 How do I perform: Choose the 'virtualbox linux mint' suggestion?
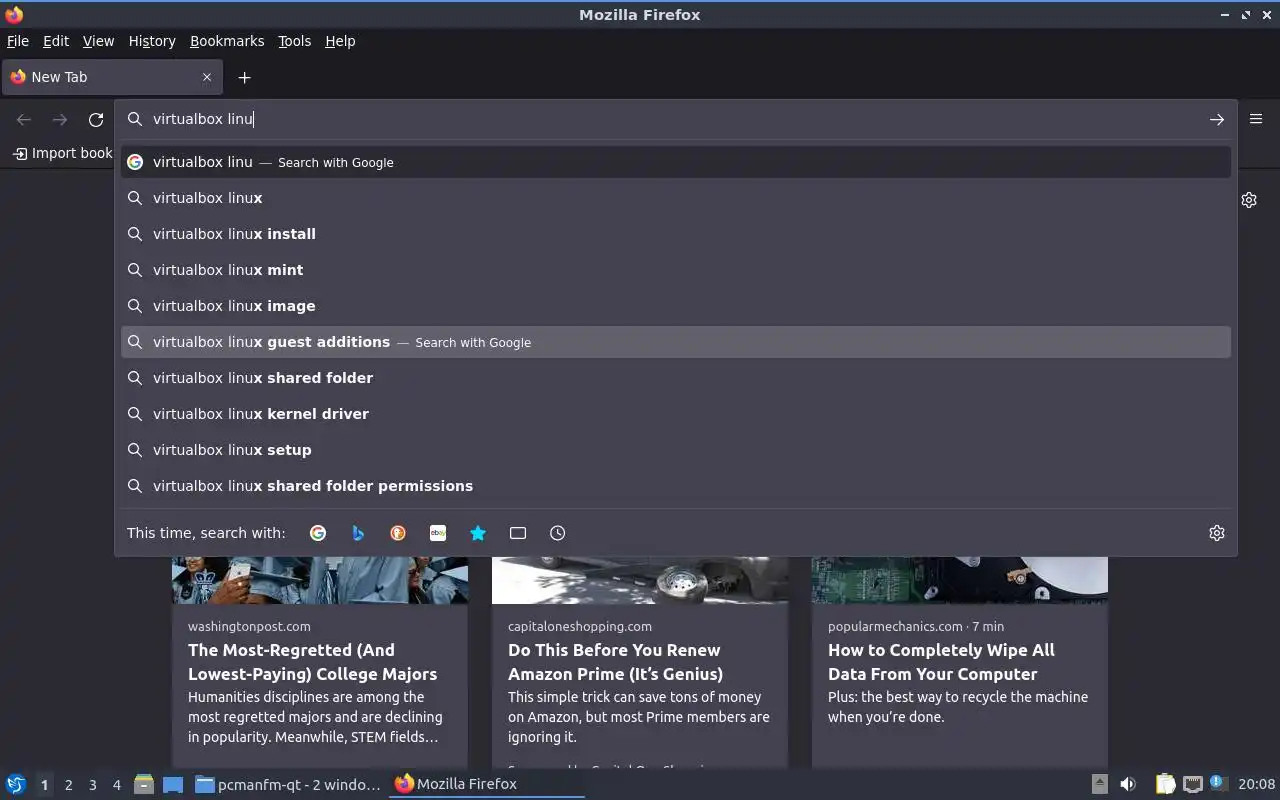coord(676,270)
